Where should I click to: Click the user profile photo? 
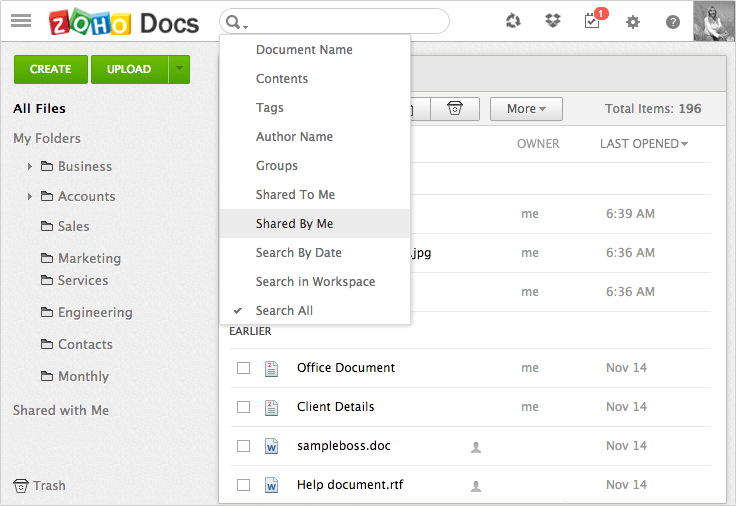point(714,21)
